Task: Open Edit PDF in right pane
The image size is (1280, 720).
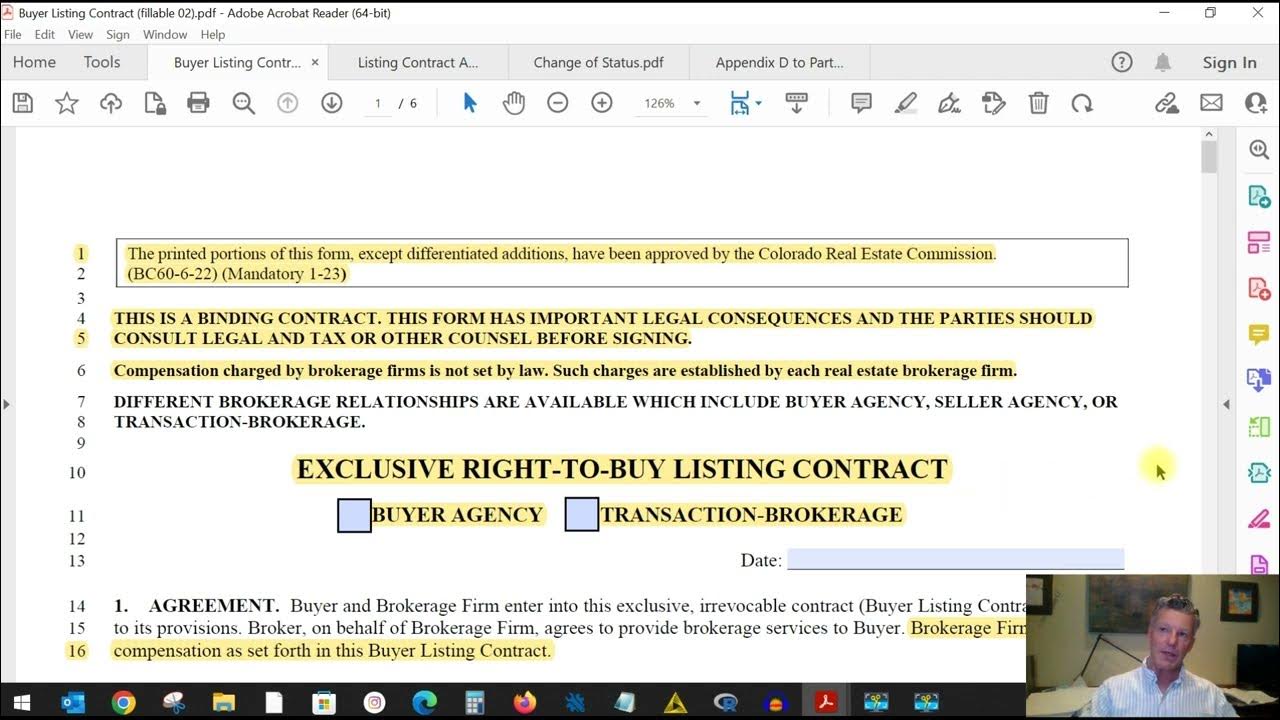Action: (x=1259, y=242)
